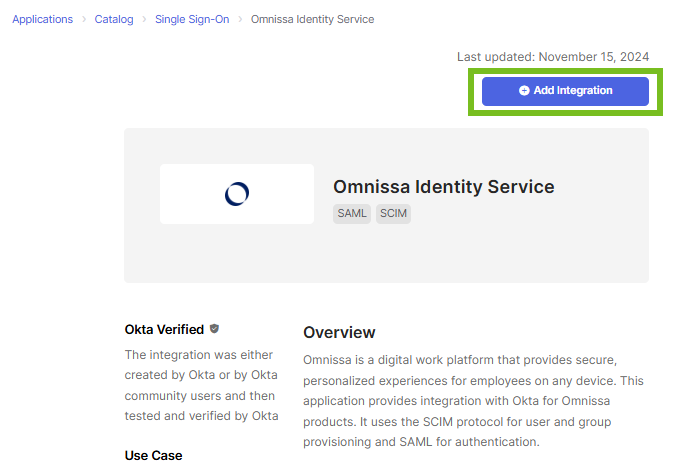Screen dimensions: 678x467
Task: Click the Okta Verified heading
Action: click(164, 329)
